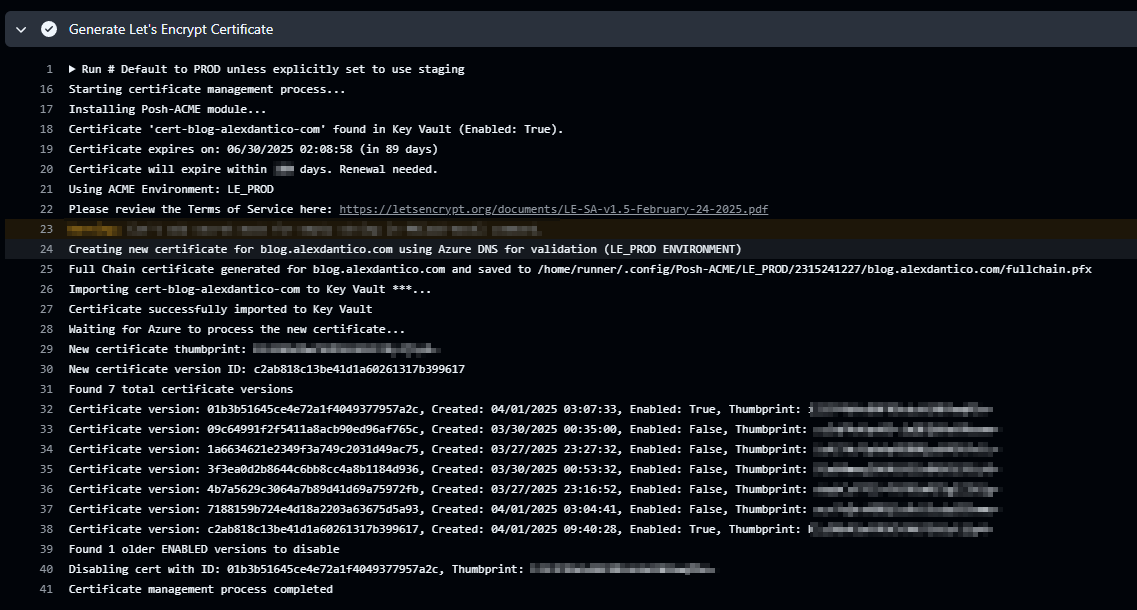Select line number 39 in the log
The width and height of the screenshot is (1137, 610).
click(46, 549)
